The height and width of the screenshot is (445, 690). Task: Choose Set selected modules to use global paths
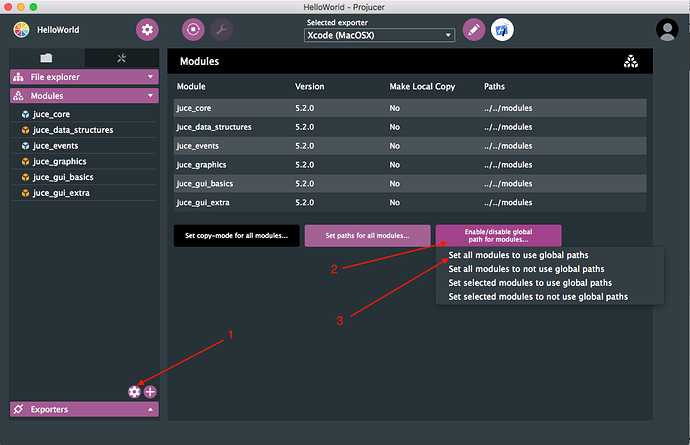click(x=530, y=283)
